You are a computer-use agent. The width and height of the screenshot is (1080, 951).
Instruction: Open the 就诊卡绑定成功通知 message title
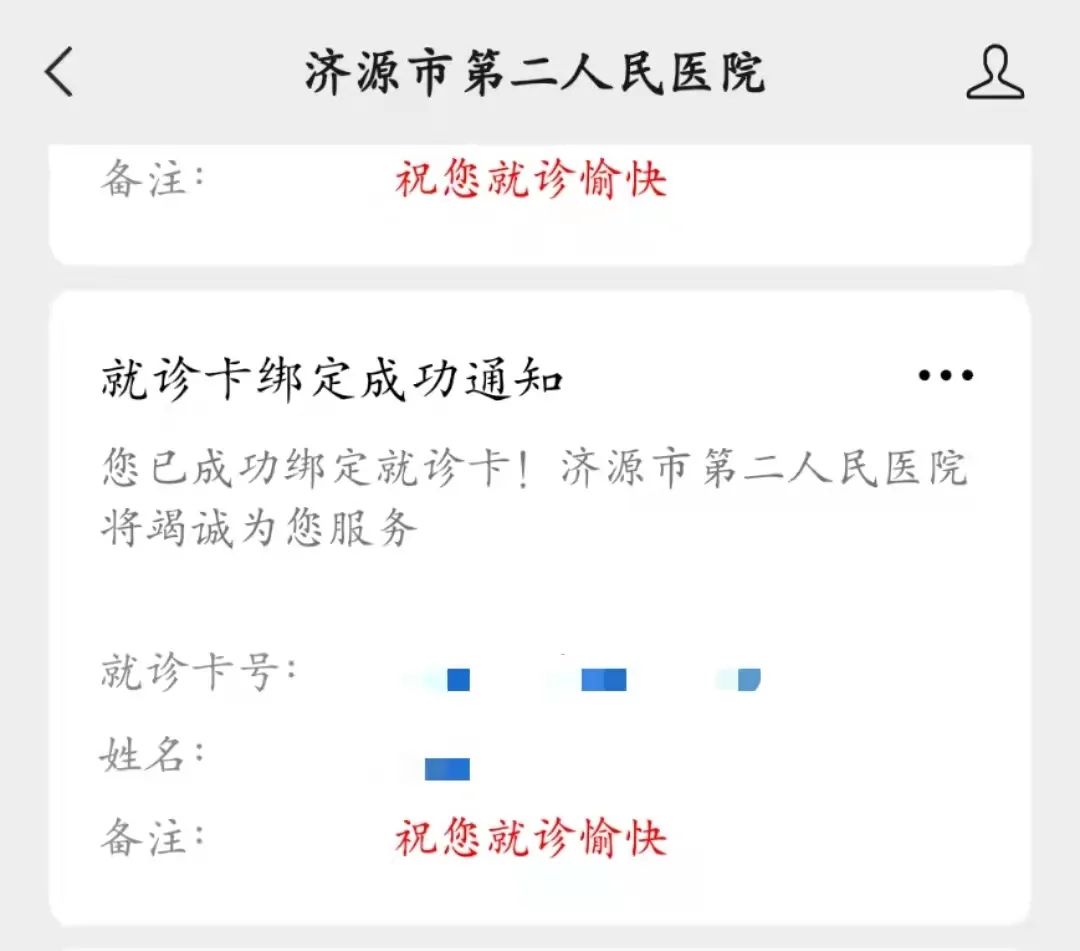pyautogui.click(x=332, y=379)
